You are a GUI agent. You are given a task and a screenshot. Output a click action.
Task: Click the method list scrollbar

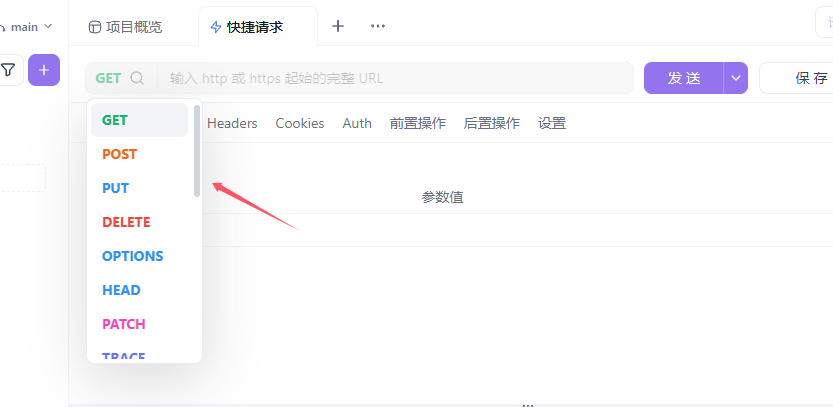pos(197,151)
